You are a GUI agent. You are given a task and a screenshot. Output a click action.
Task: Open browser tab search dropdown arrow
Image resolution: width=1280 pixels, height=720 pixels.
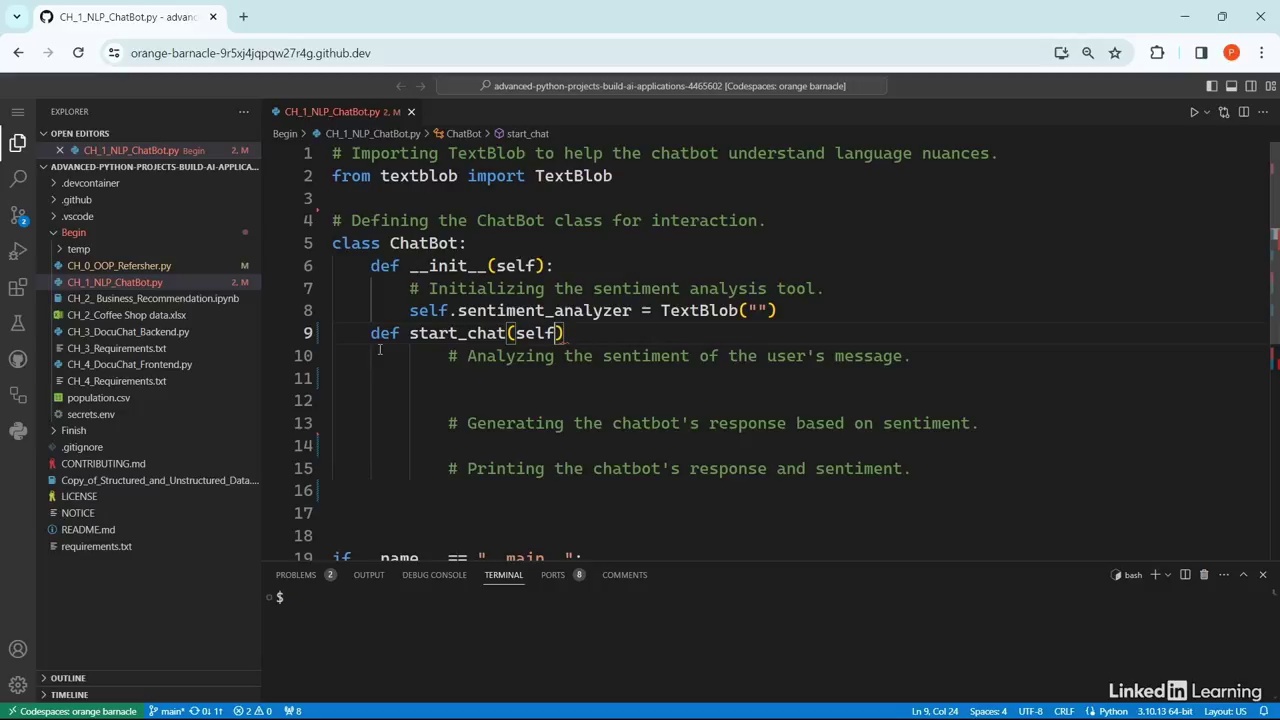click(17, 17)
